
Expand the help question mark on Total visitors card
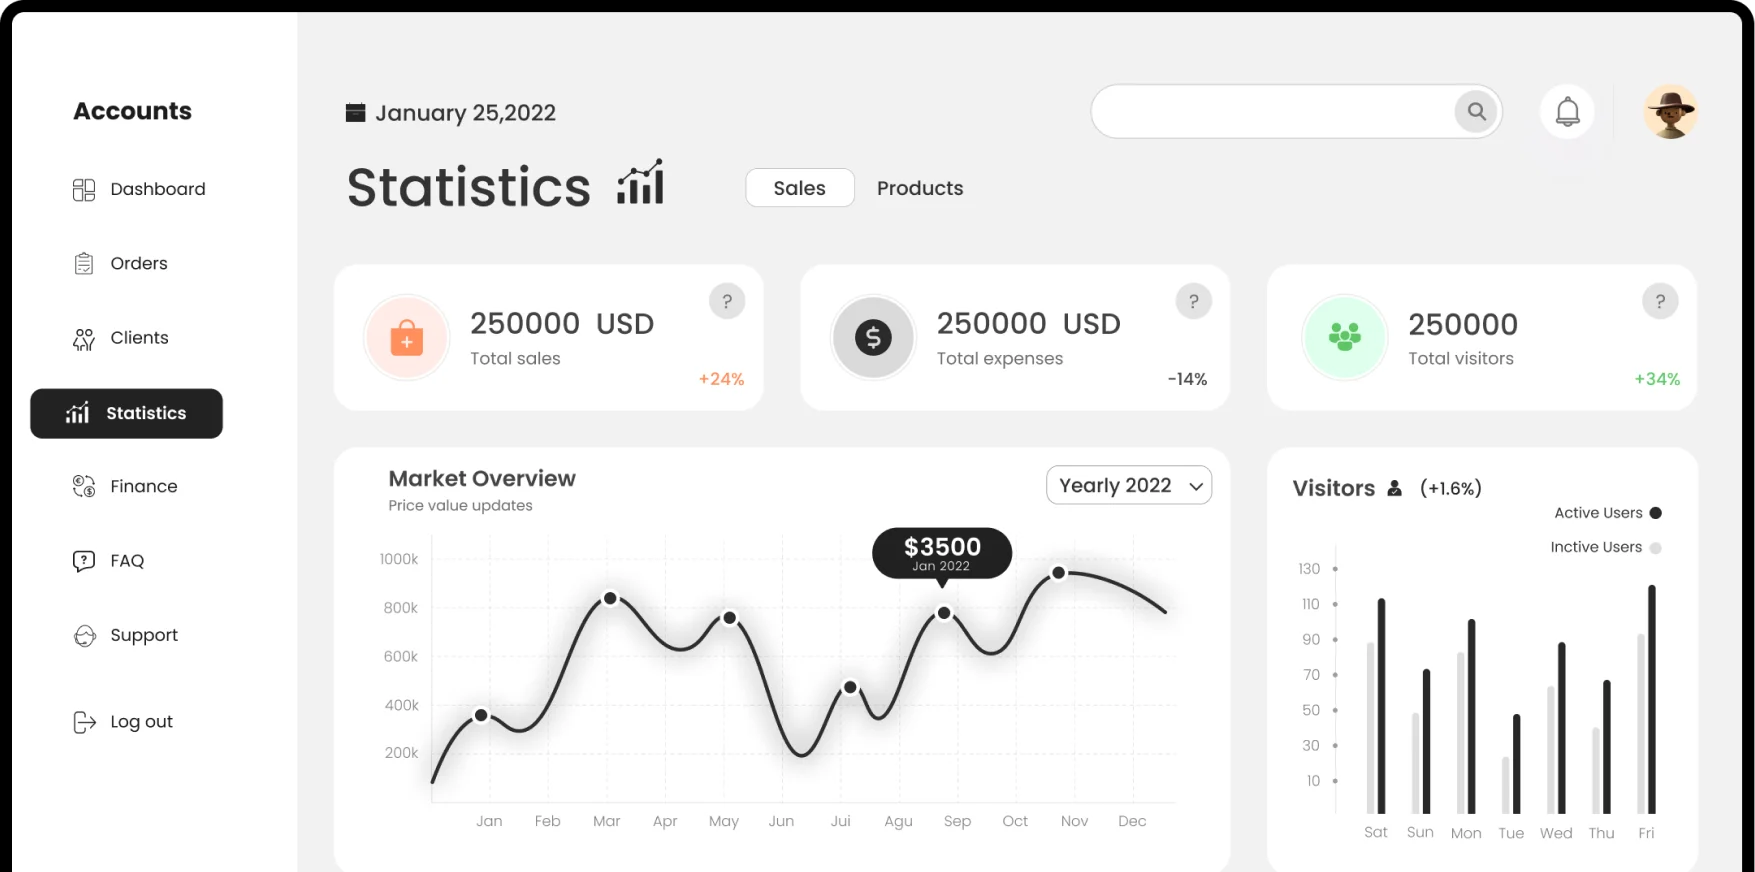(1660, 300)
